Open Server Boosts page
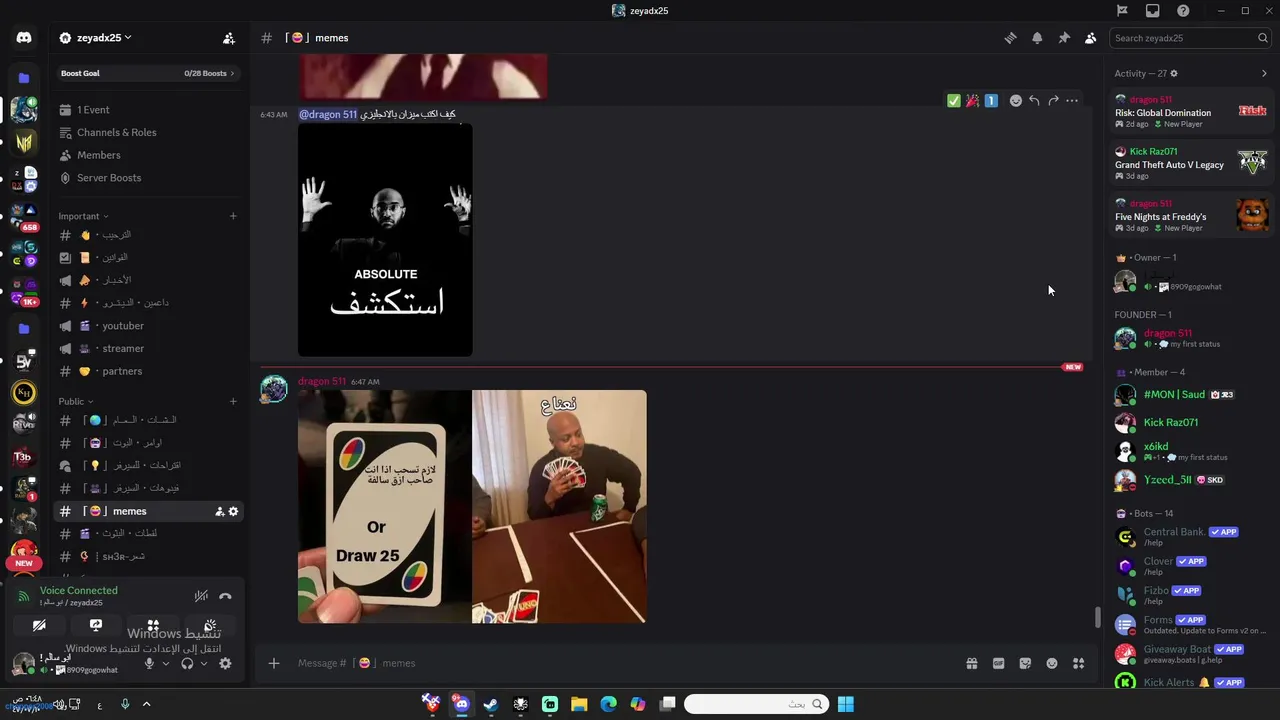The image size is (1280, 720). [x=148, y=178]
